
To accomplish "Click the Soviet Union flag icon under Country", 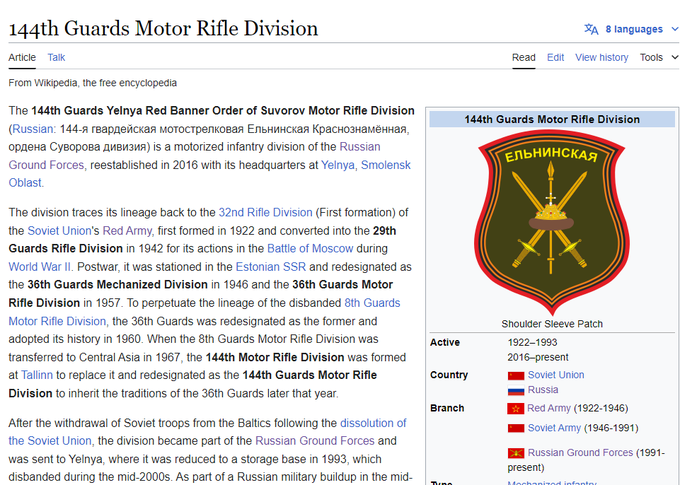I will click(x=516, y=375).
